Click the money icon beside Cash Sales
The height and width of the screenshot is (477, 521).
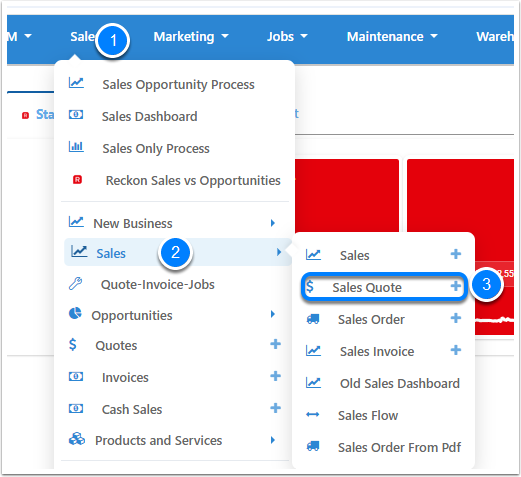coord(76,409)
